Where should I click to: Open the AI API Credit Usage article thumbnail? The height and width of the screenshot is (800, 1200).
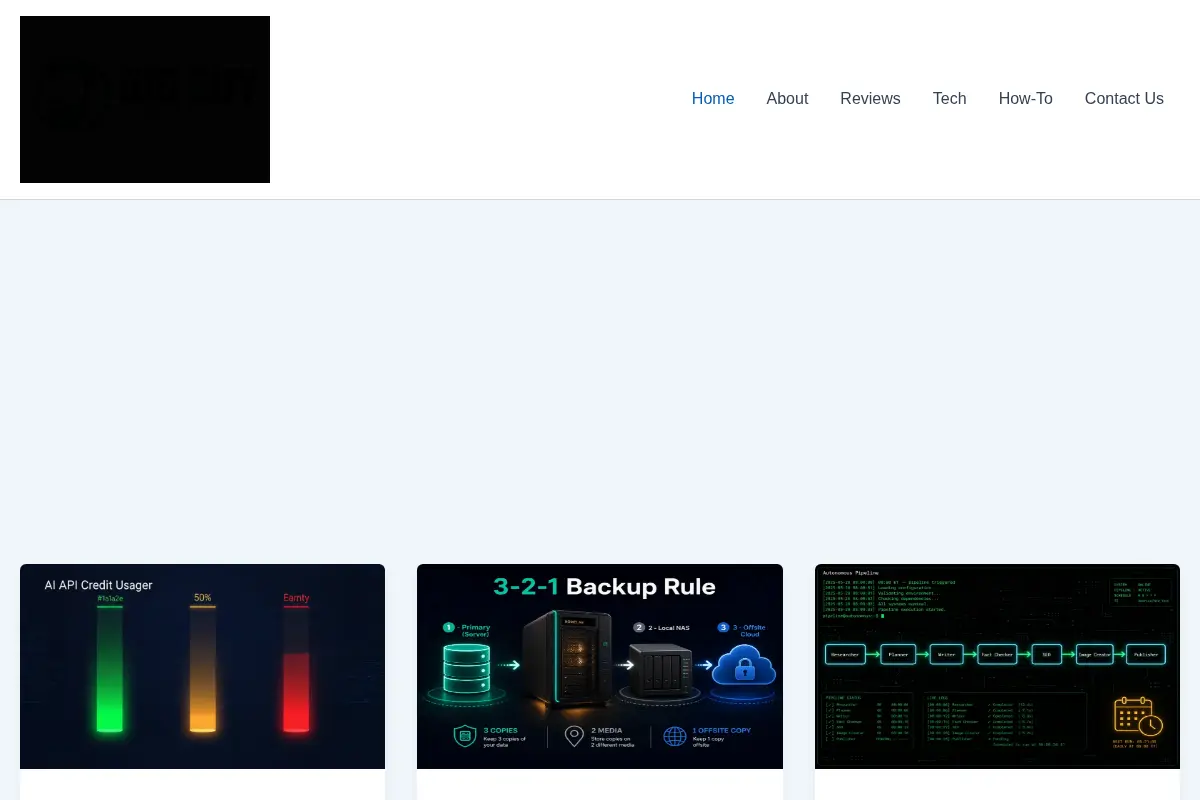(202, 666)
